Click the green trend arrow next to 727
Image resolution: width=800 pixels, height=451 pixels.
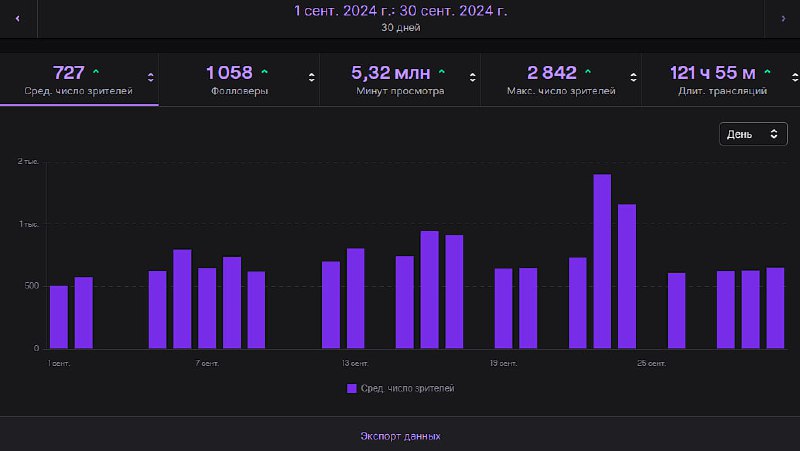(96, 72)
